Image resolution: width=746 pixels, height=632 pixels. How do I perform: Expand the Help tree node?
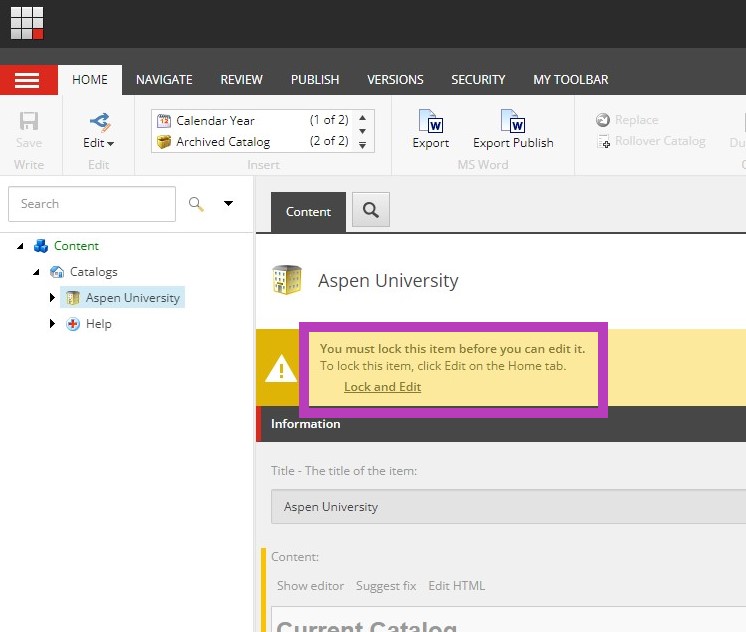(x=53, y=324)
